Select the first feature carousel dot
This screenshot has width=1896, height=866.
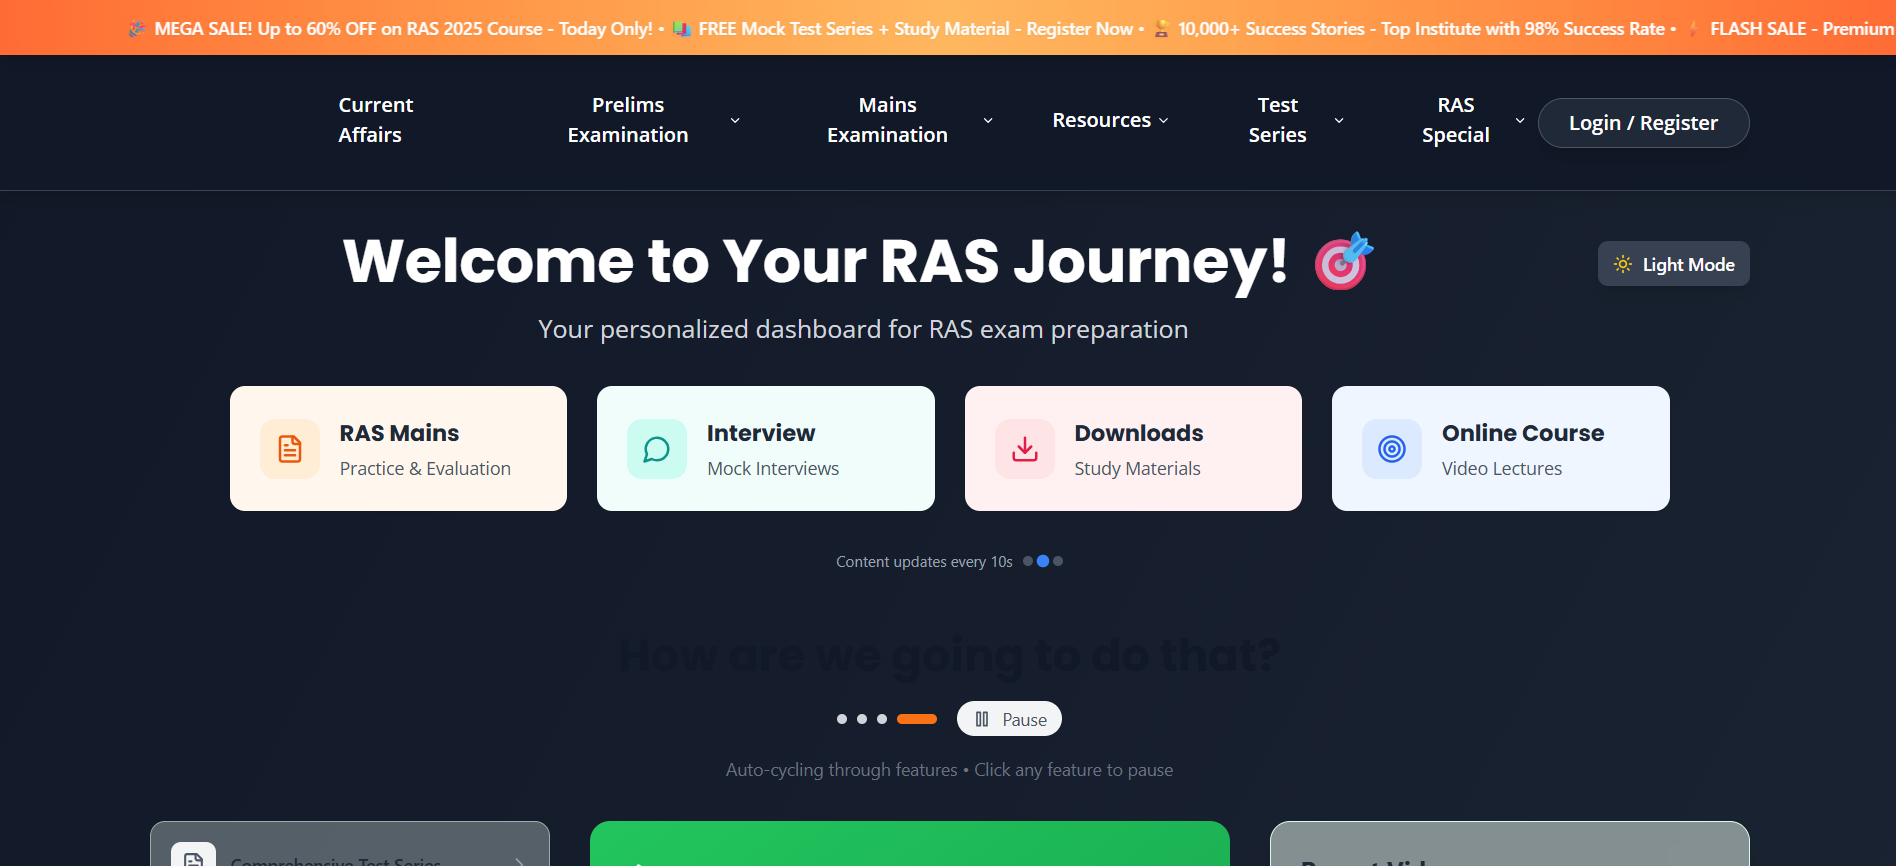842,719
